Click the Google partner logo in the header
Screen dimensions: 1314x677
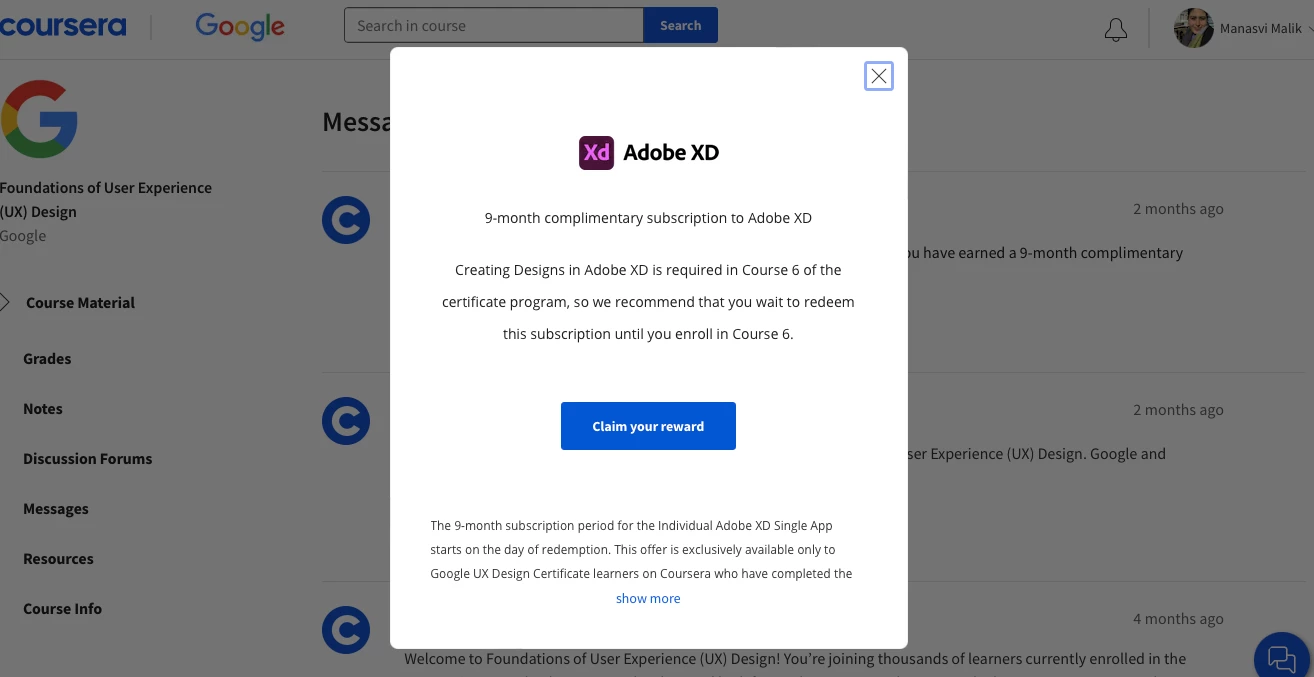coord(240,27)
